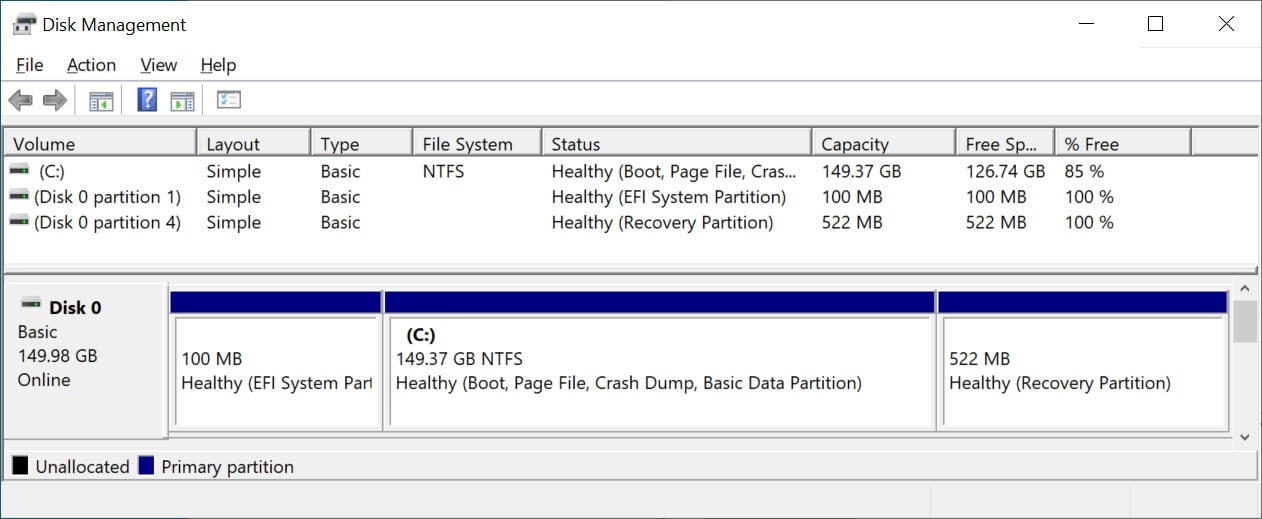Click the Disk Management title bar app icon
This screenshot has width=1262, height=519.
click(24, 25)
